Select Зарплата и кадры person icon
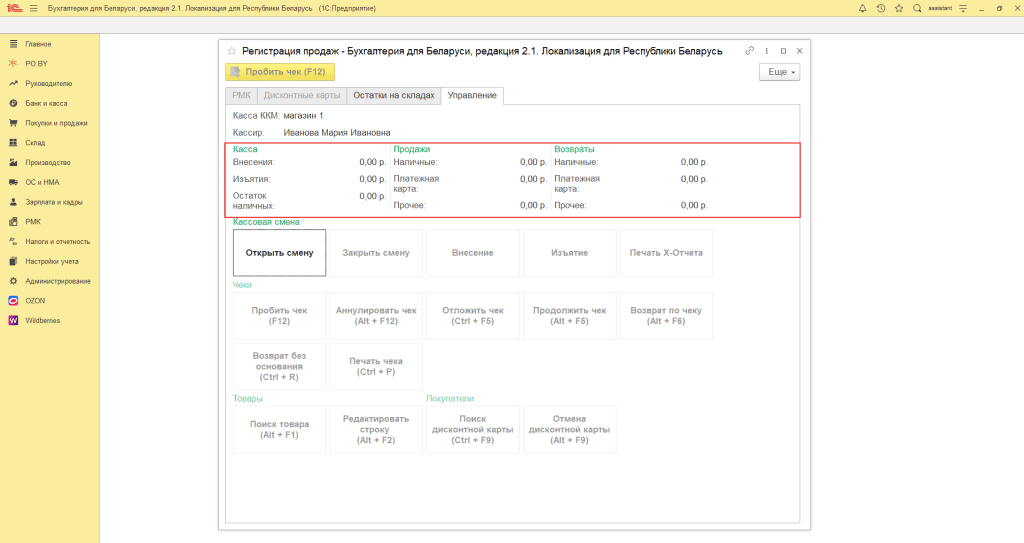The height and width of the screenshot is (543, 1024). tap(13, 202)
